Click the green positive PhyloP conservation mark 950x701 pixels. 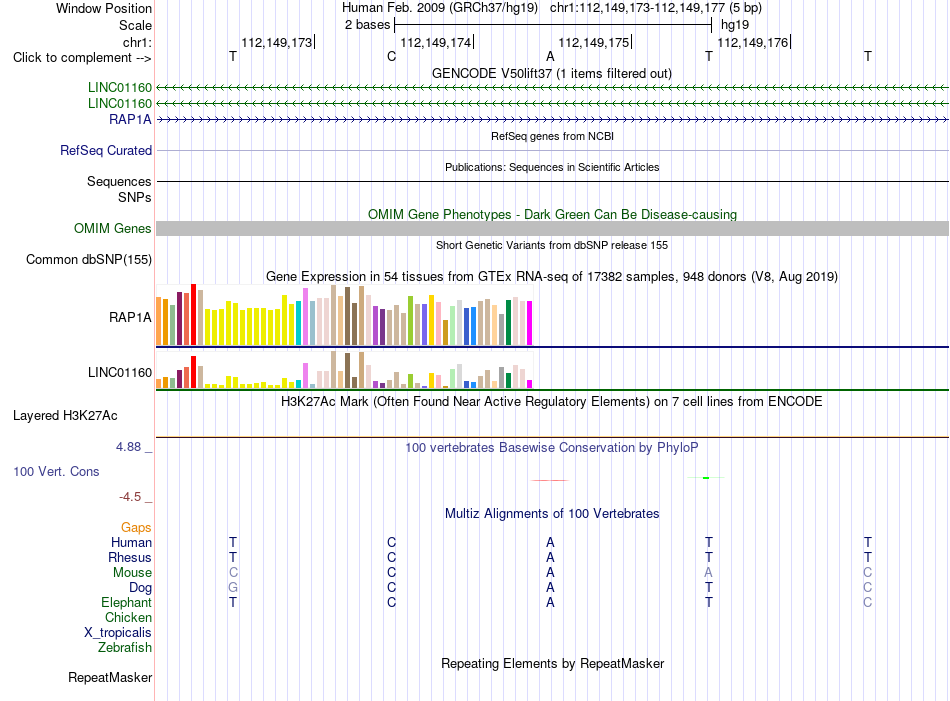[706, 478]
